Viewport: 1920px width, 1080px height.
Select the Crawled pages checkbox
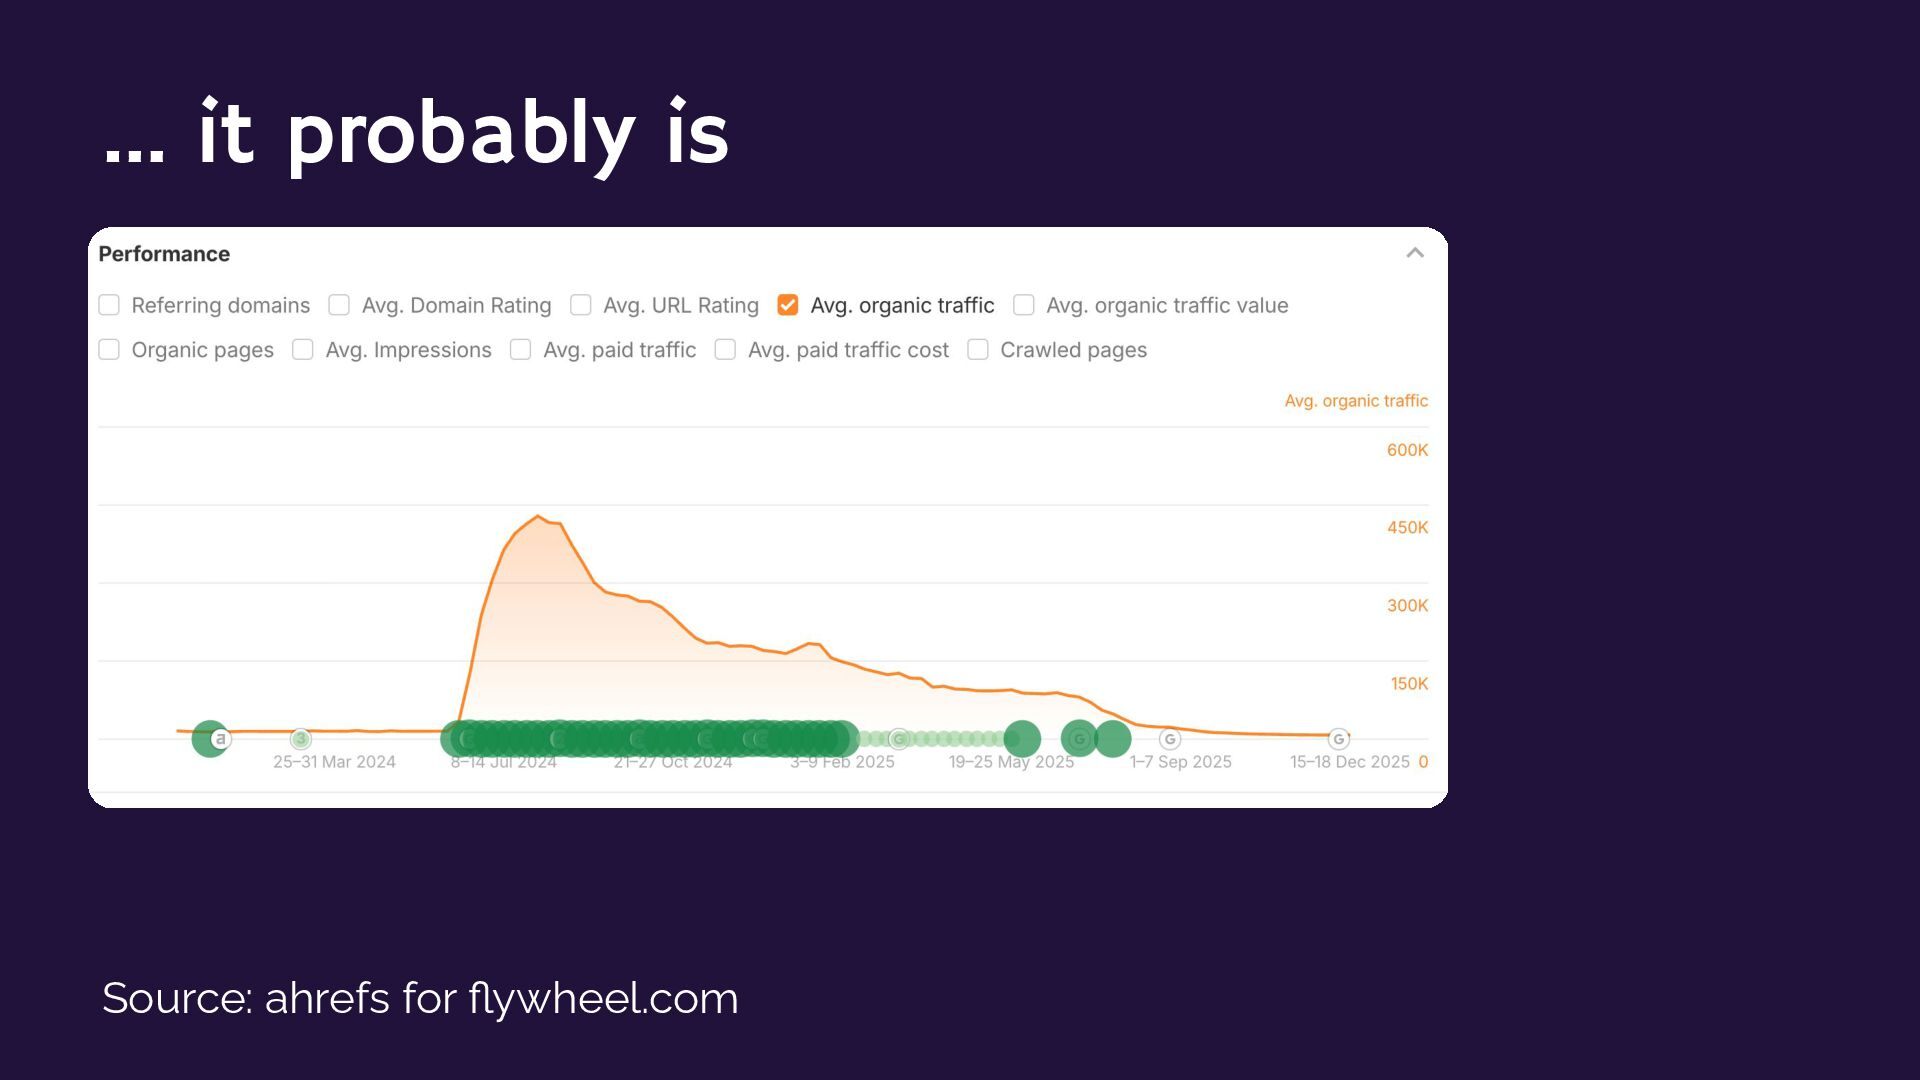[978, 350]
